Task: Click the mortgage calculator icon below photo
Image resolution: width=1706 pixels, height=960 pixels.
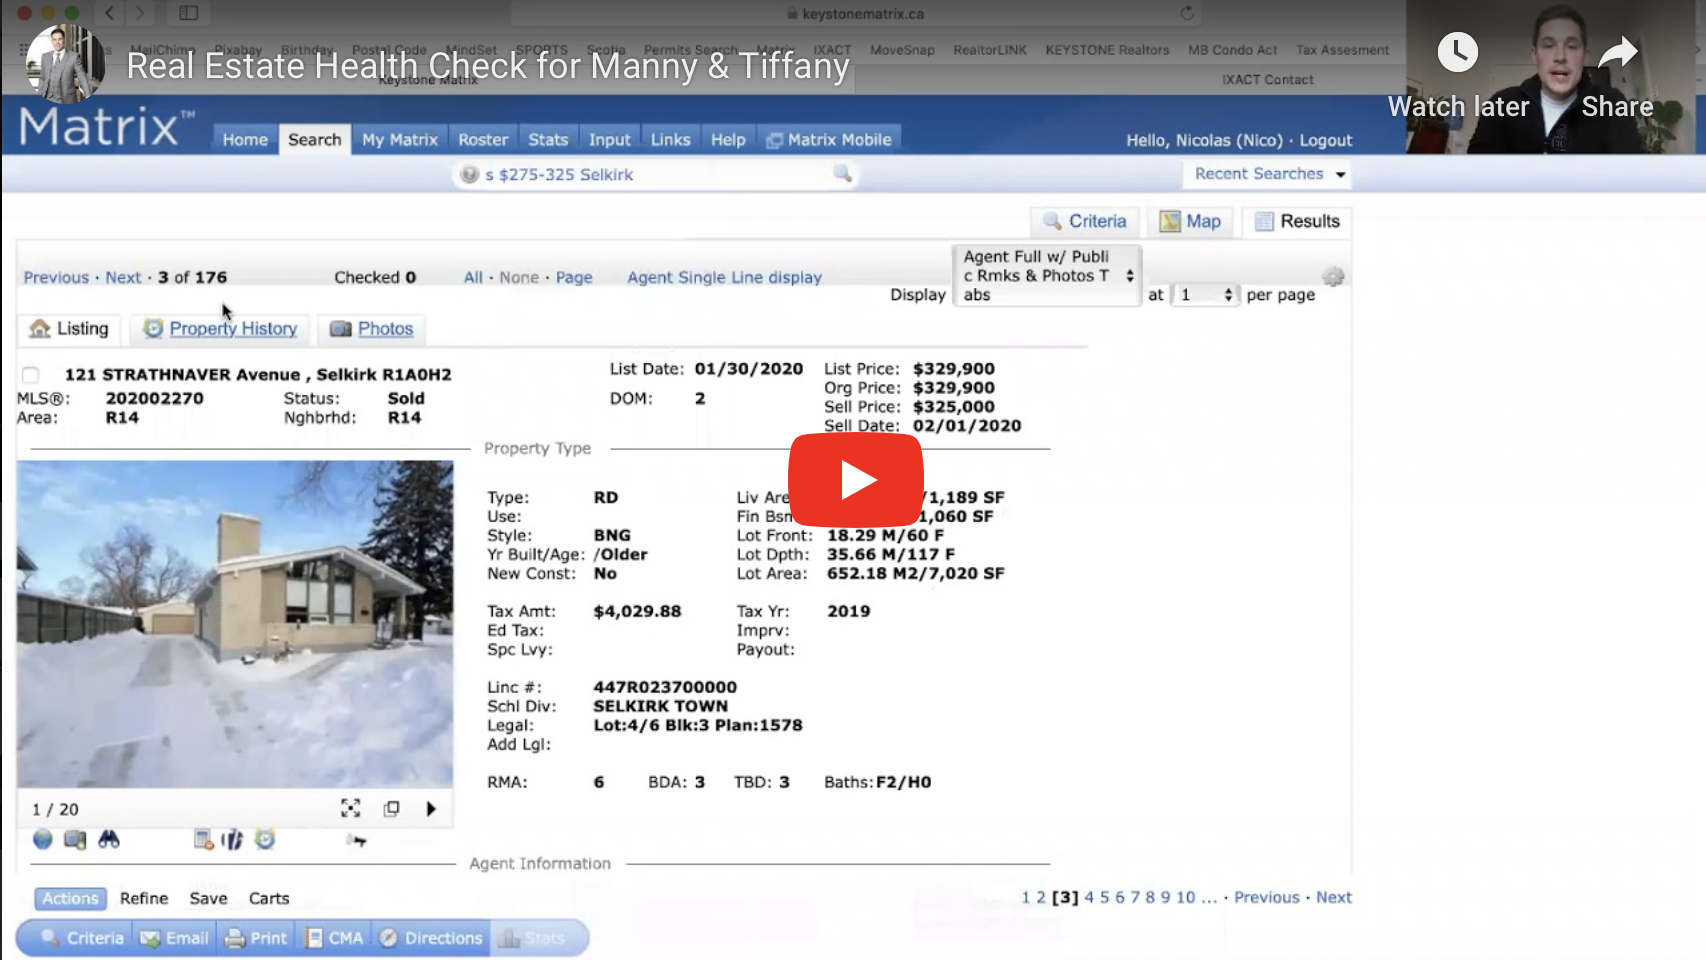Action: [x=203, y=839]
